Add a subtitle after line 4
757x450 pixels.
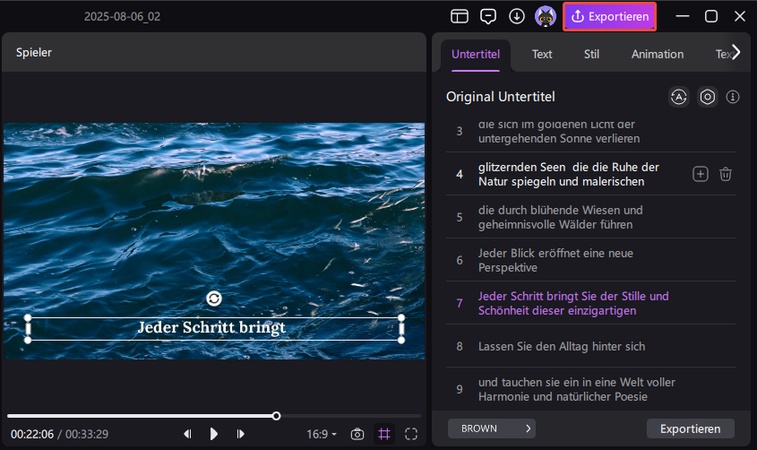(700, 174)
